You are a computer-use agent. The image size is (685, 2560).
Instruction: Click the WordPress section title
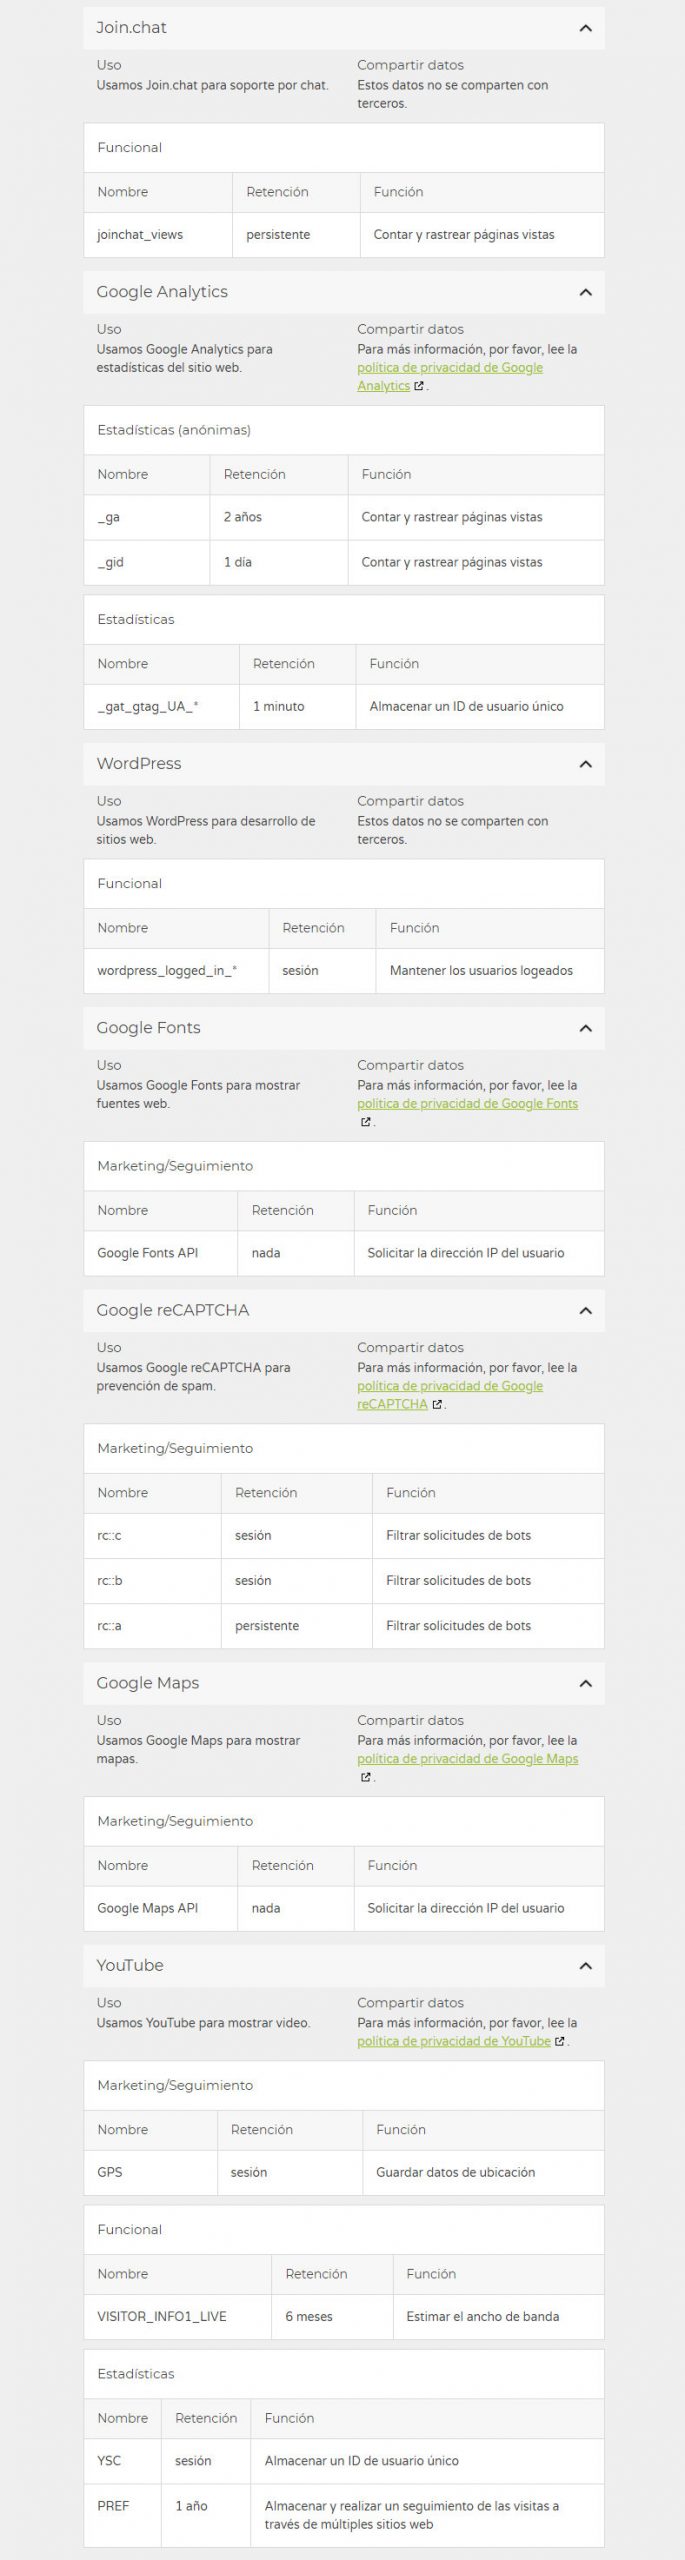(139, 764)
